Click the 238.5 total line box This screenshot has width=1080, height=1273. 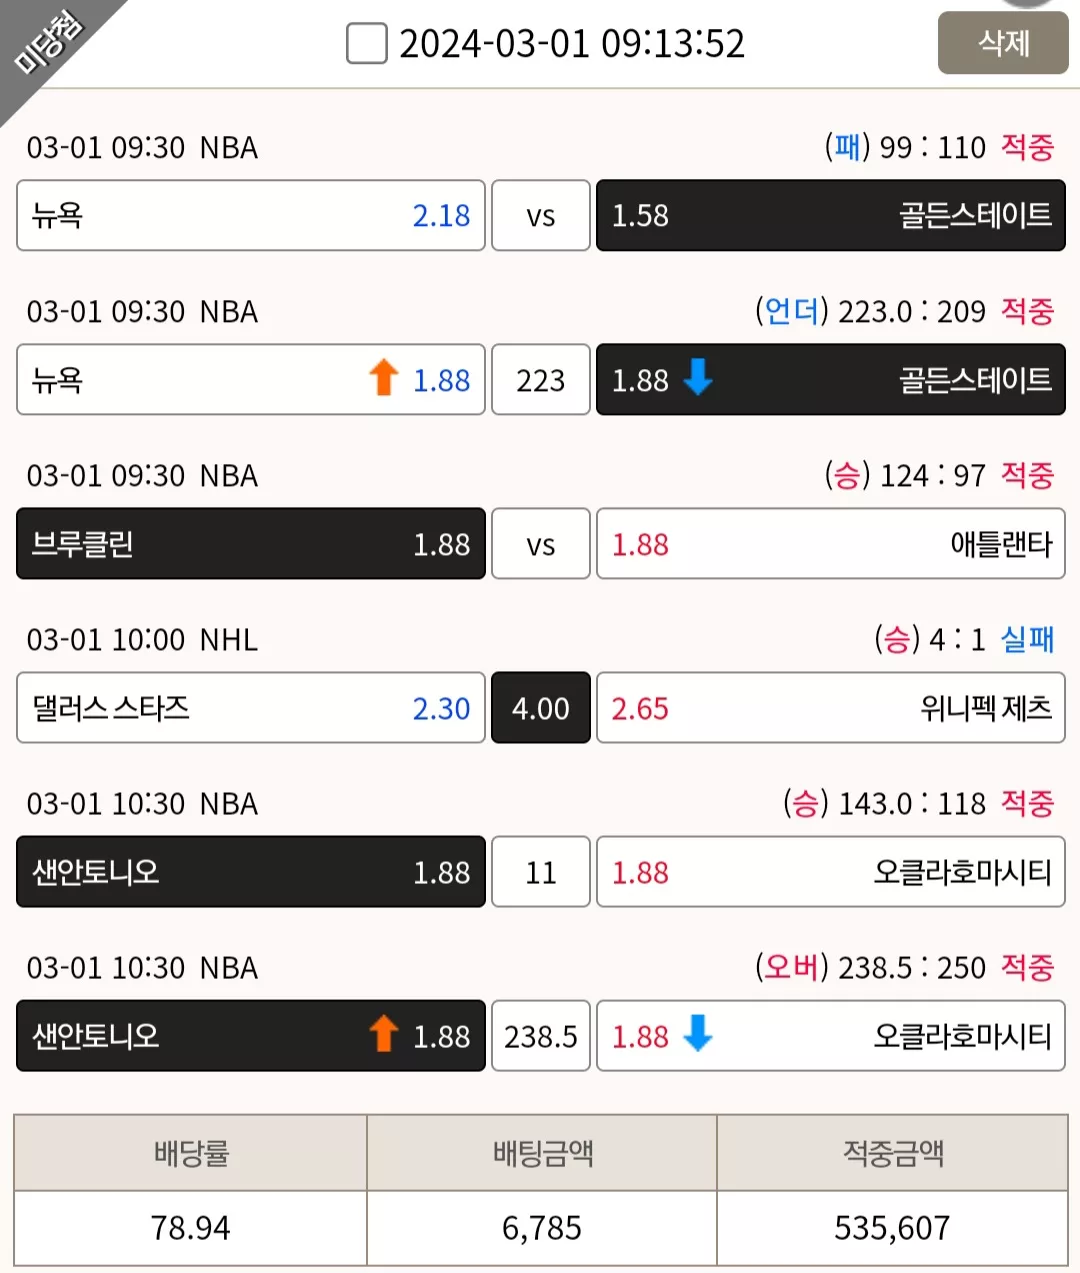[541, 1036]
